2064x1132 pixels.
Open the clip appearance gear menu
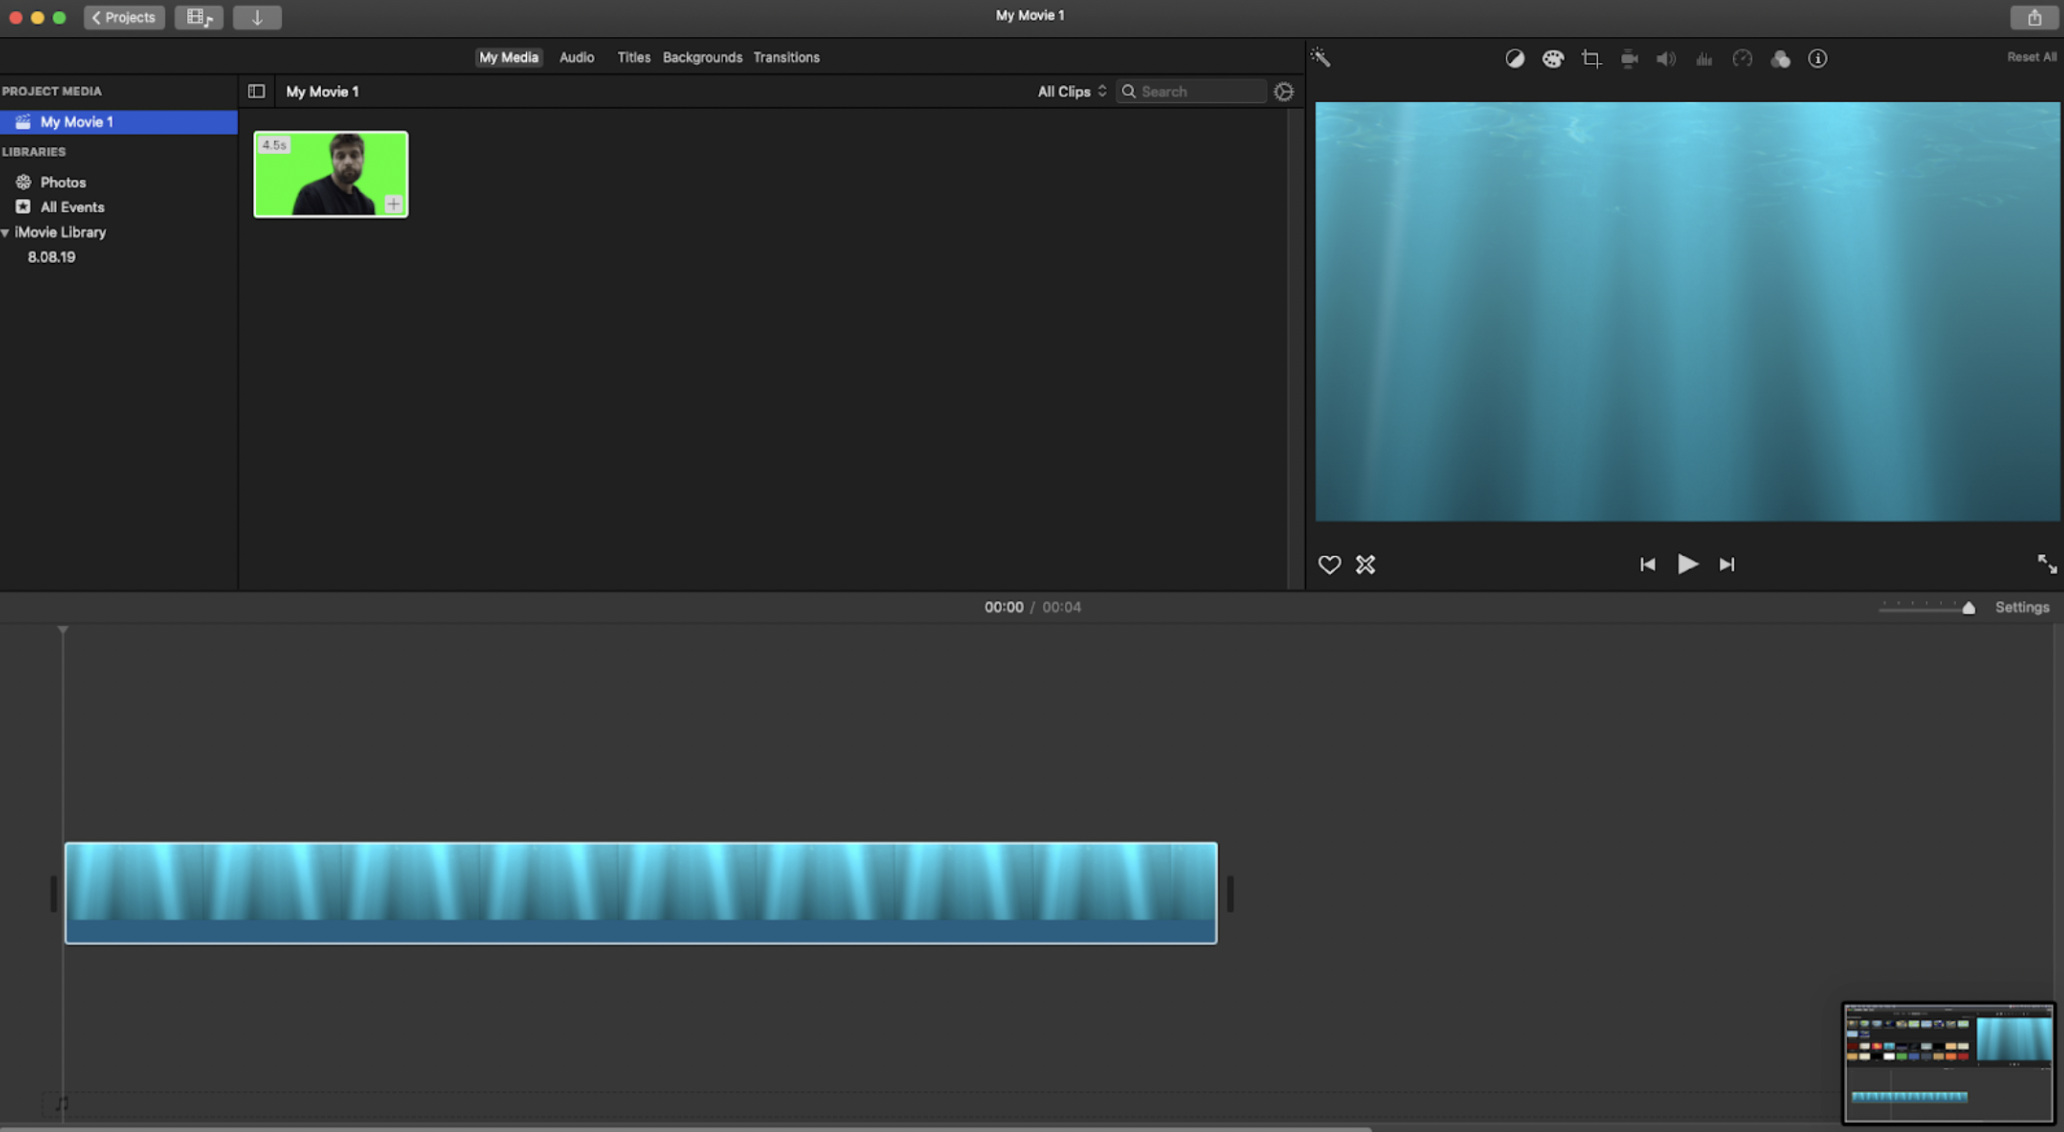point(1284,91)
